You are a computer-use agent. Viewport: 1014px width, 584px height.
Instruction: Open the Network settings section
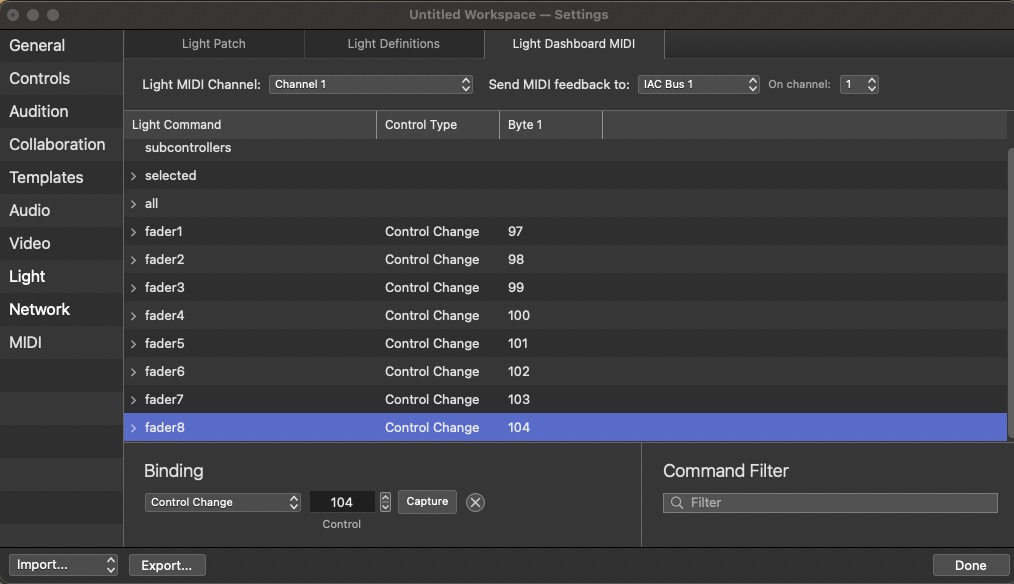(x=40, y=309)
